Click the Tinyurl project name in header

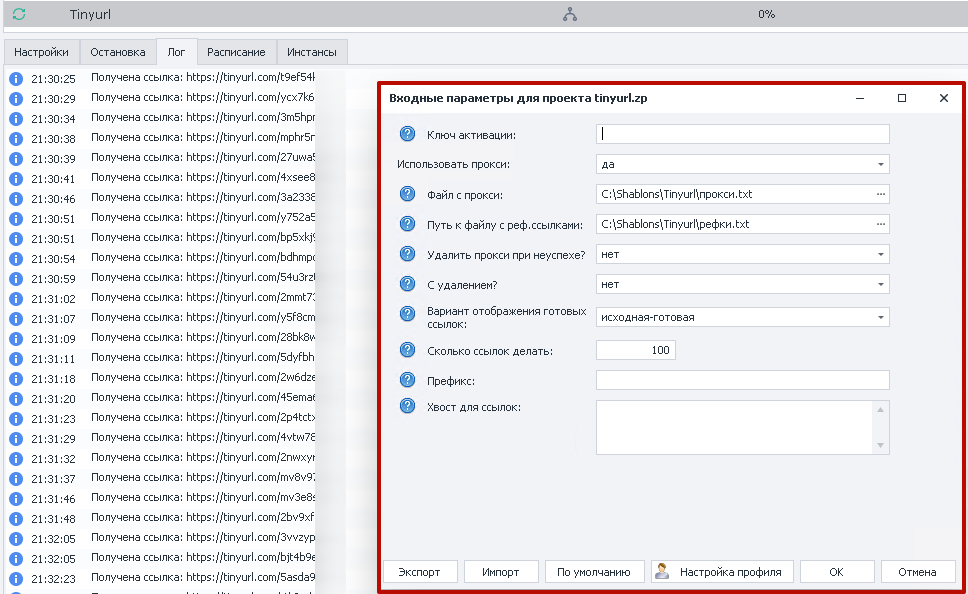90,14
